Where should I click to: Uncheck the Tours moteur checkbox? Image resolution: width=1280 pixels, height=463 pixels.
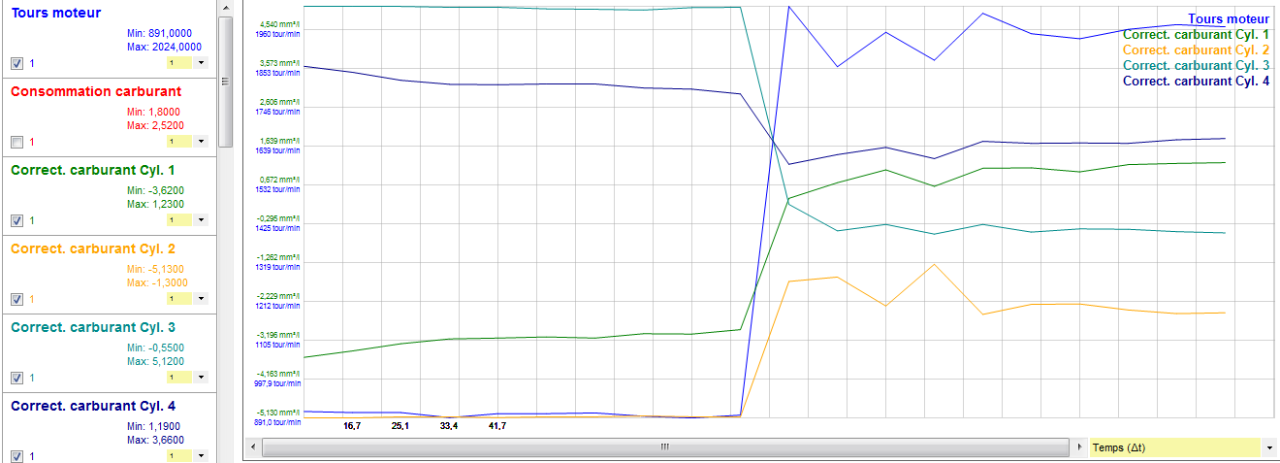[x=16, y=63]
